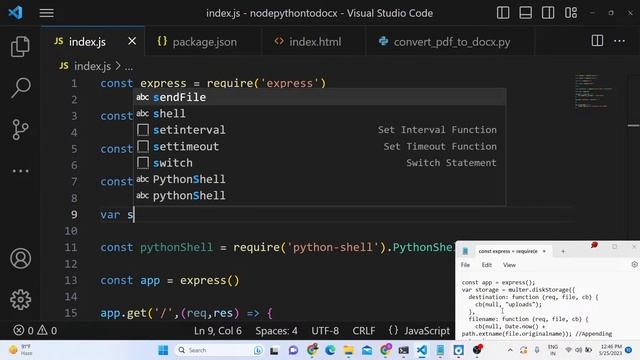
Task: Toggle primary side bar layout icon
Action: pos(503,13)
